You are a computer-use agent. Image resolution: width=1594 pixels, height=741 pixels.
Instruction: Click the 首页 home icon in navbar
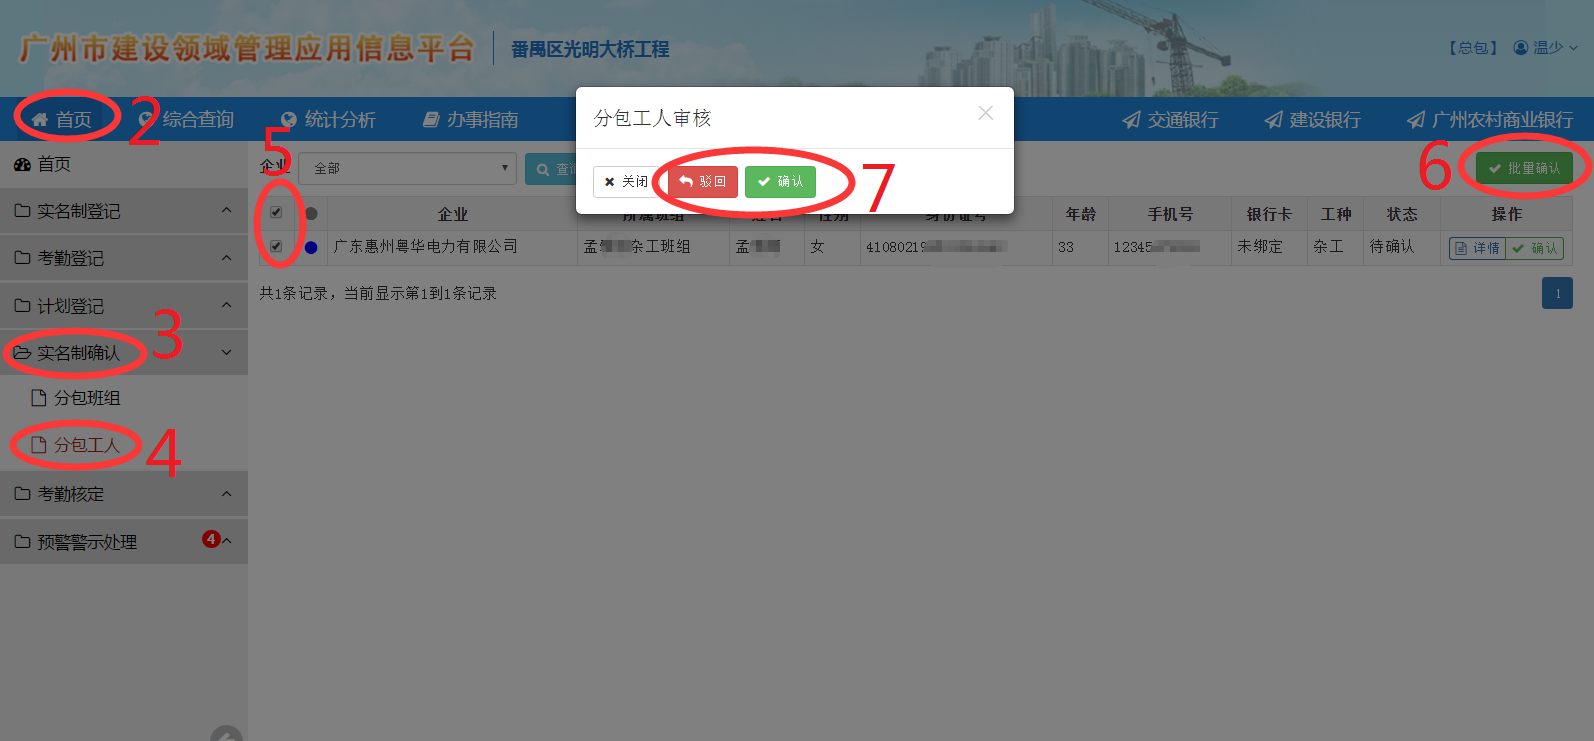pyautogui.click(x=40, y=120)
